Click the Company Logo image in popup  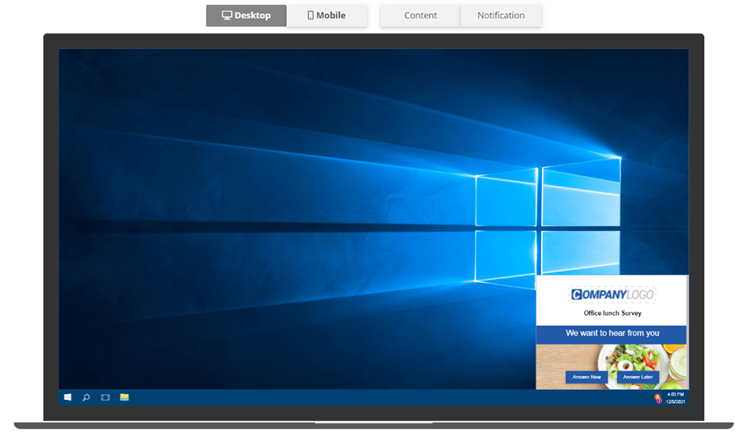coord(612,294)
